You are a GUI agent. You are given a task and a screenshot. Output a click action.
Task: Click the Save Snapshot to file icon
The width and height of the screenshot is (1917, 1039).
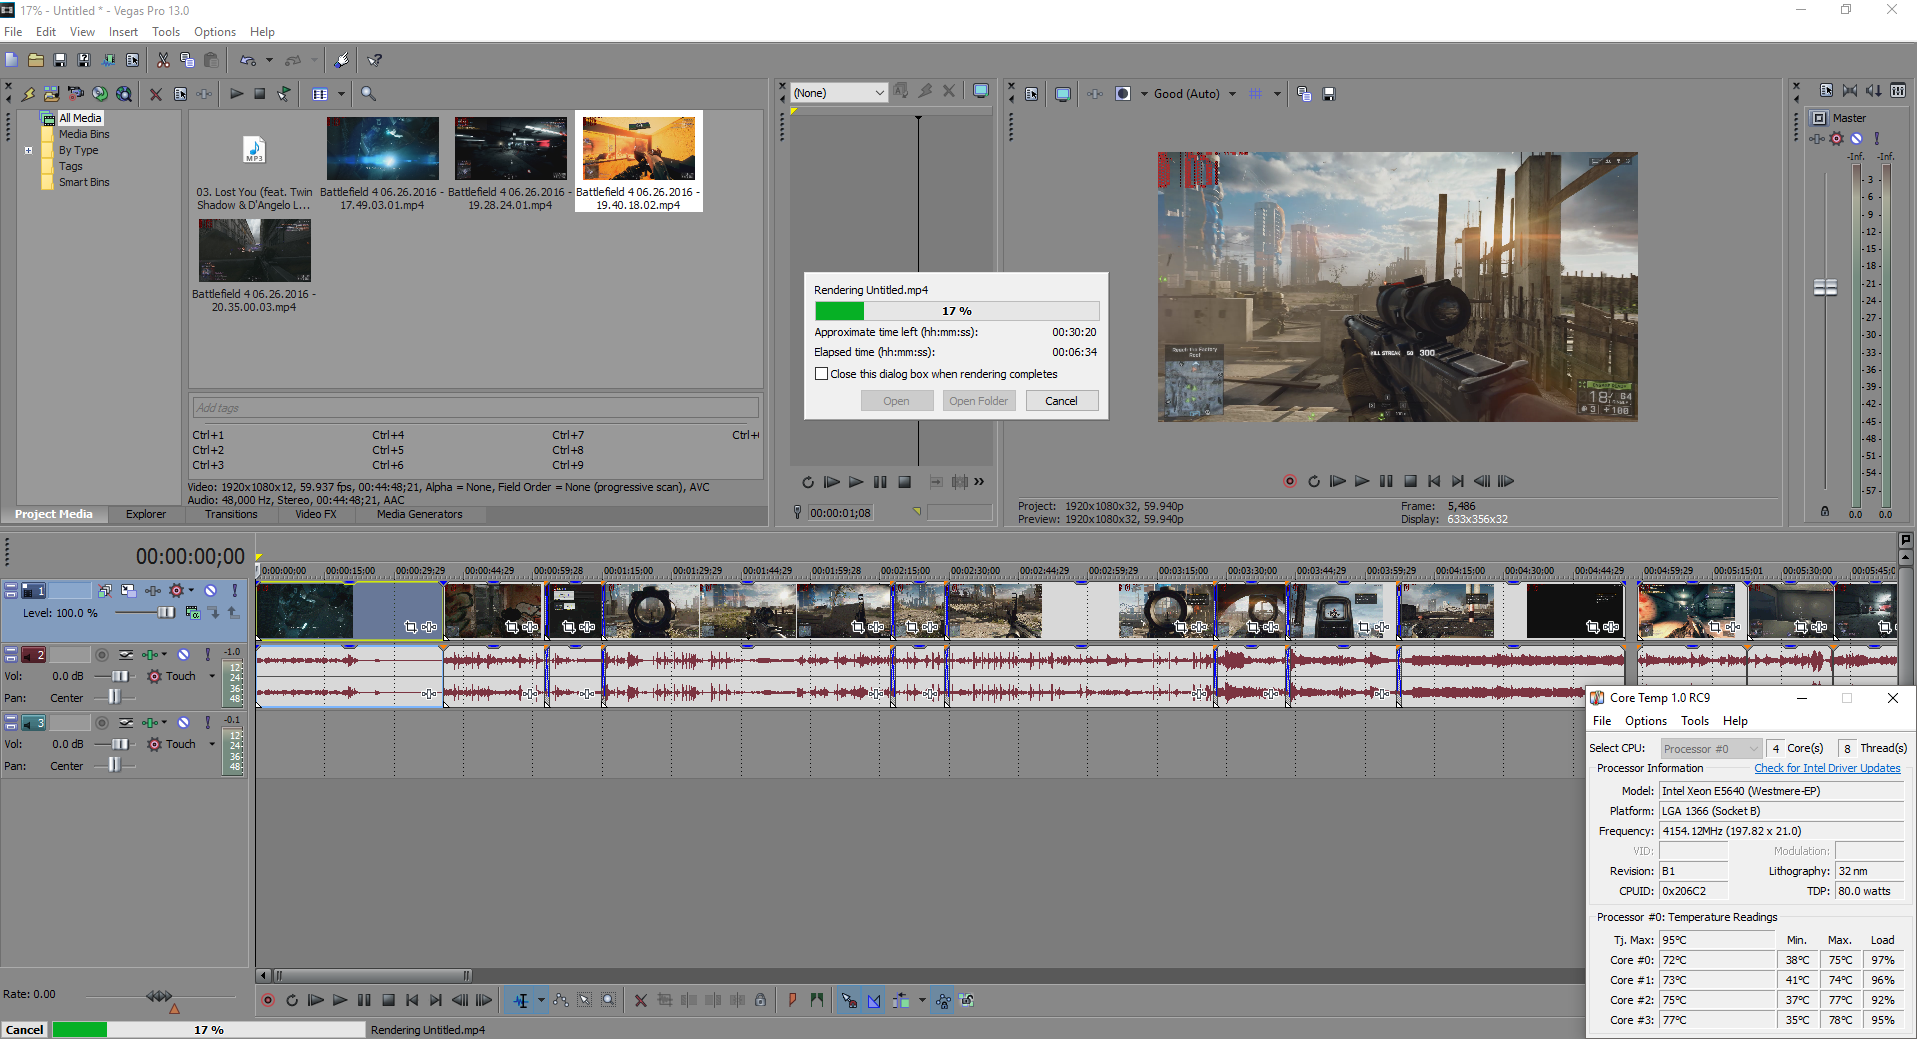coord(1329,94)
